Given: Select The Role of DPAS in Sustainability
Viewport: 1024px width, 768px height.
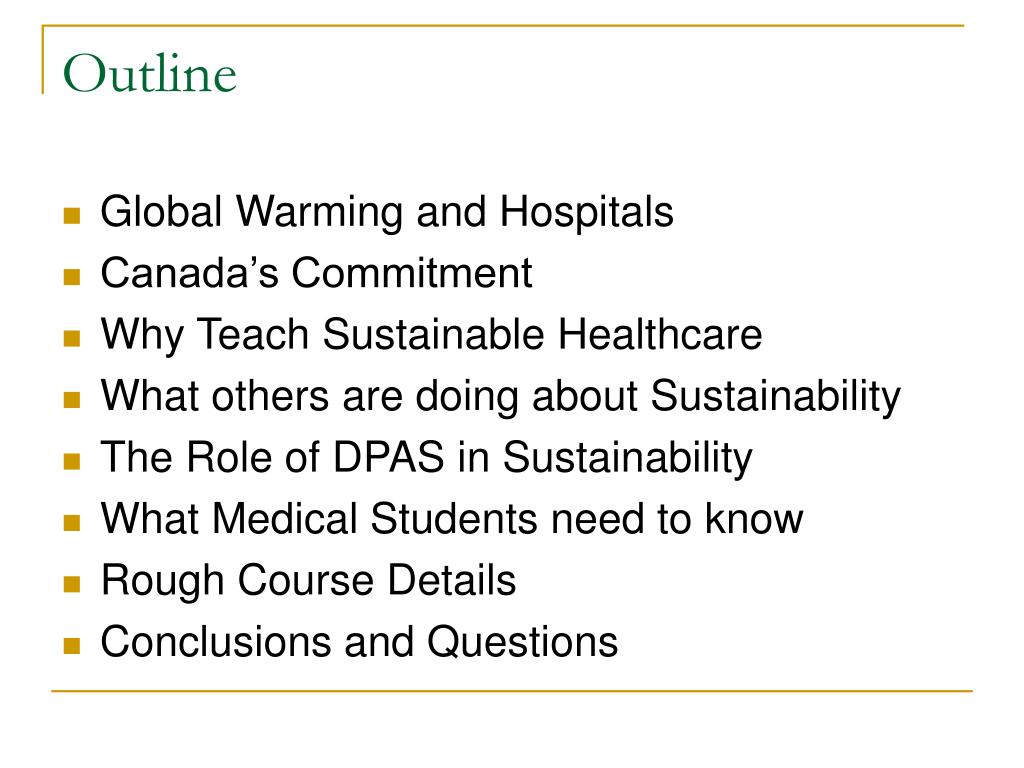Looking at the screenshot, I should [x=426, y=457].
